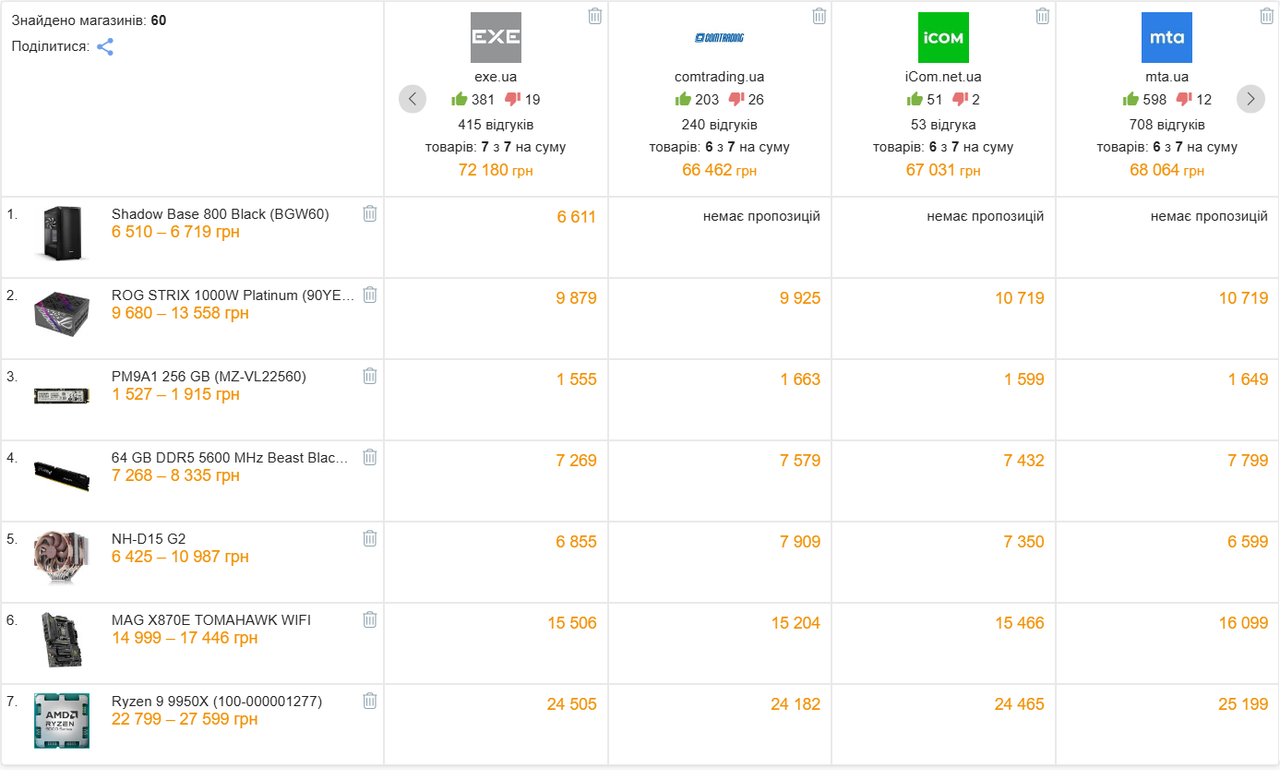Open iCom.net.ua store name link
Screen dimensions: 1280x770
point(943,77)
